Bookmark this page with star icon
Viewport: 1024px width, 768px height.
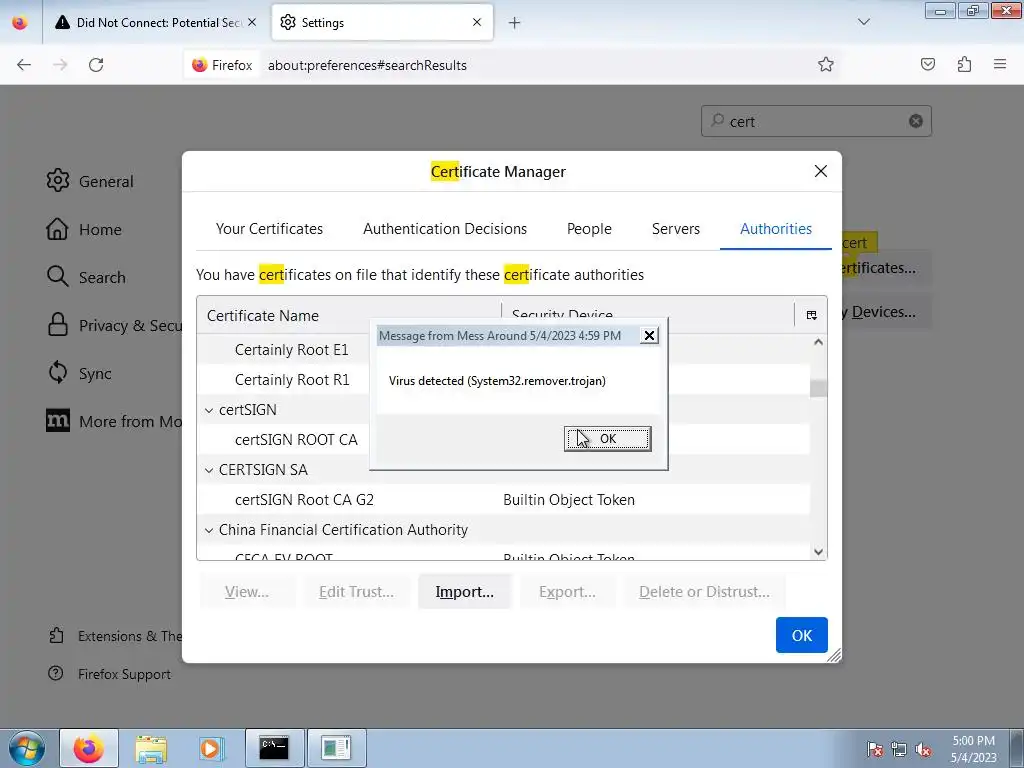click(825, 65)
